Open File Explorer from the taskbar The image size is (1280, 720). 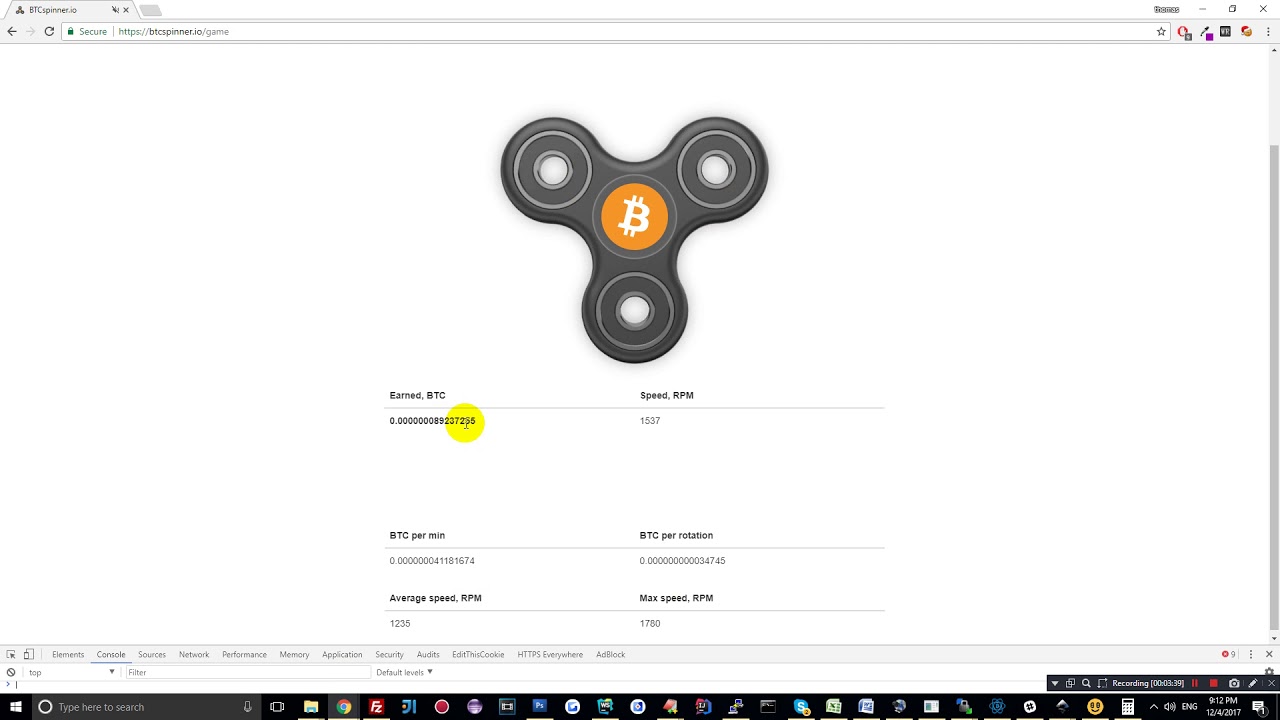tap(311, 707)
